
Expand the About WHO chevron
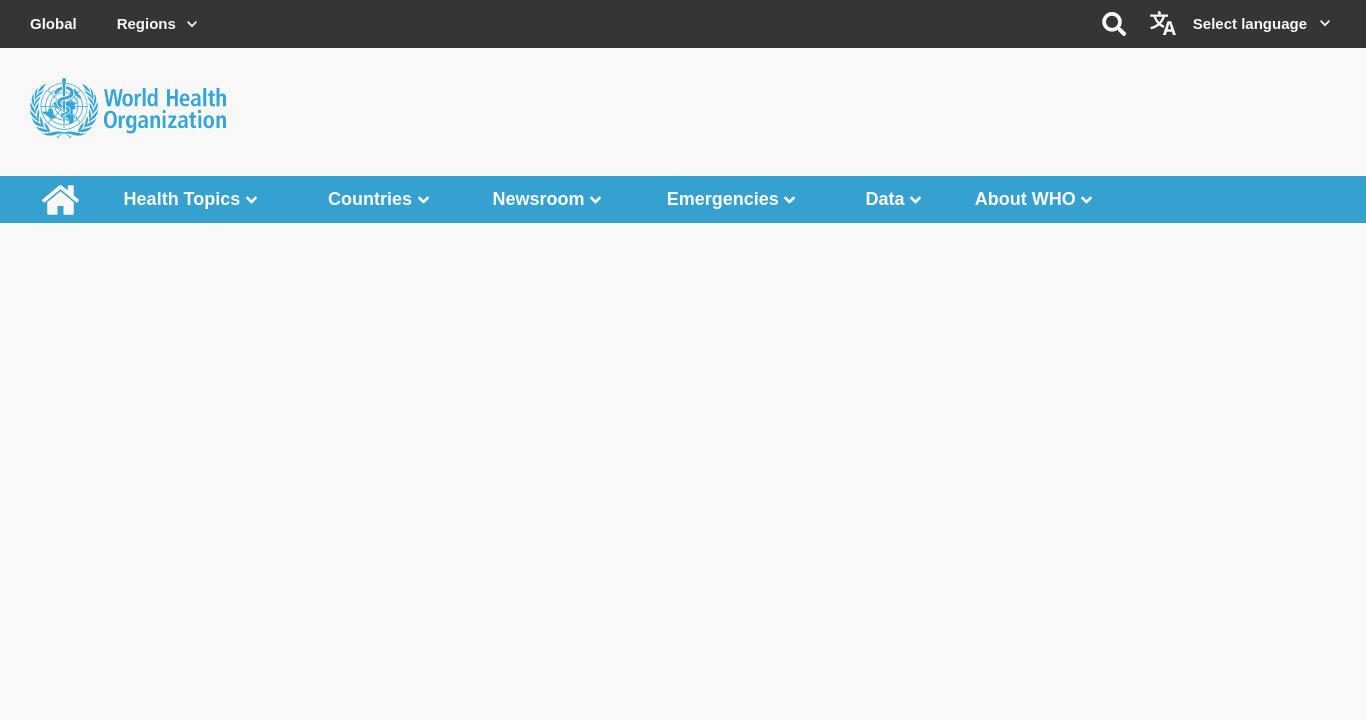(1087, 200)
